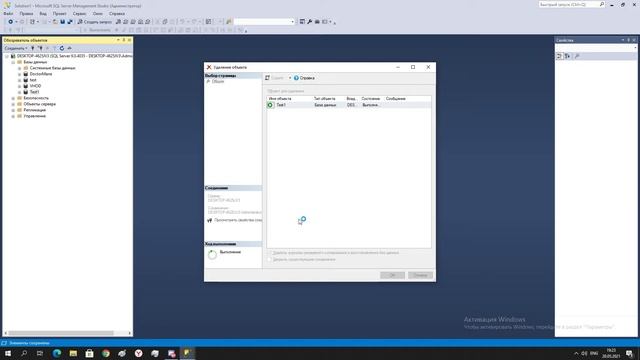The image size is (640, 360).
Task: Click the Состояние column header
Action: pyautogui.click(x=371, y=99)
